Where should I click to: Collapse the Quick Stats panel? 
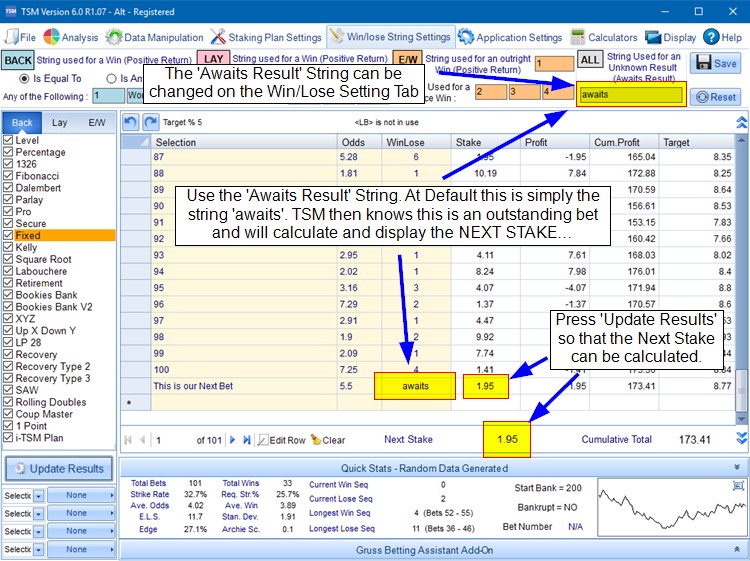(738, 467)
